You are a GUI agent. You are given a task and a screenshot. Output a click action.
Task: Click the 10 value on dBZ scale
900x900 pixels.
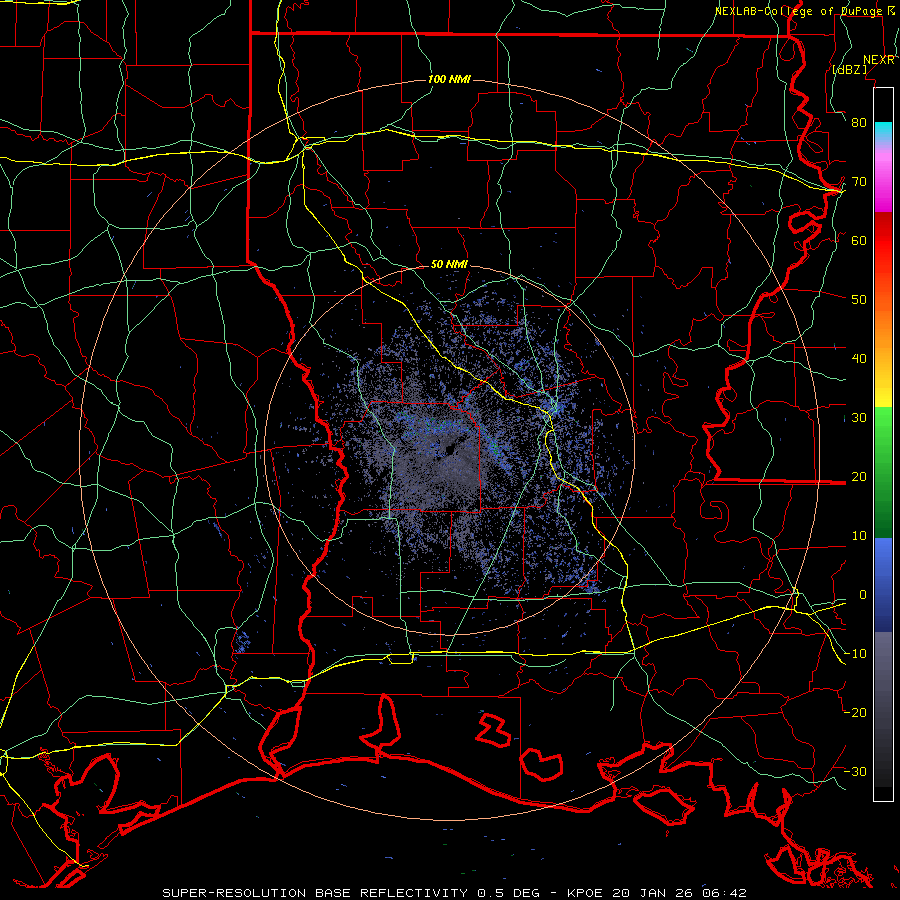[x=859, y=536]
